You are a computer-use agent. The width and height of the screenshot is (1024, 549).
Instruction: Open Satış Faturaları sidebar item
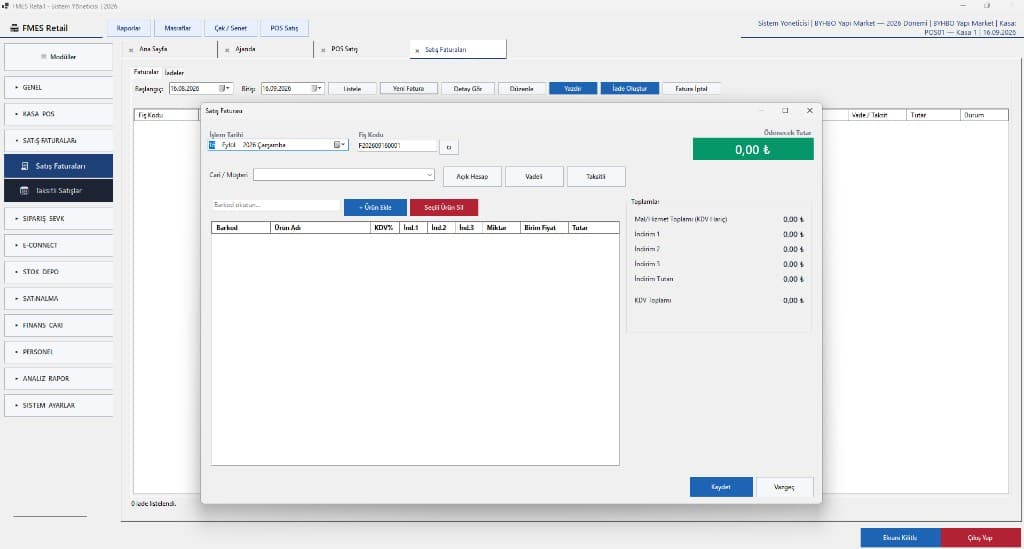[59, 166]
